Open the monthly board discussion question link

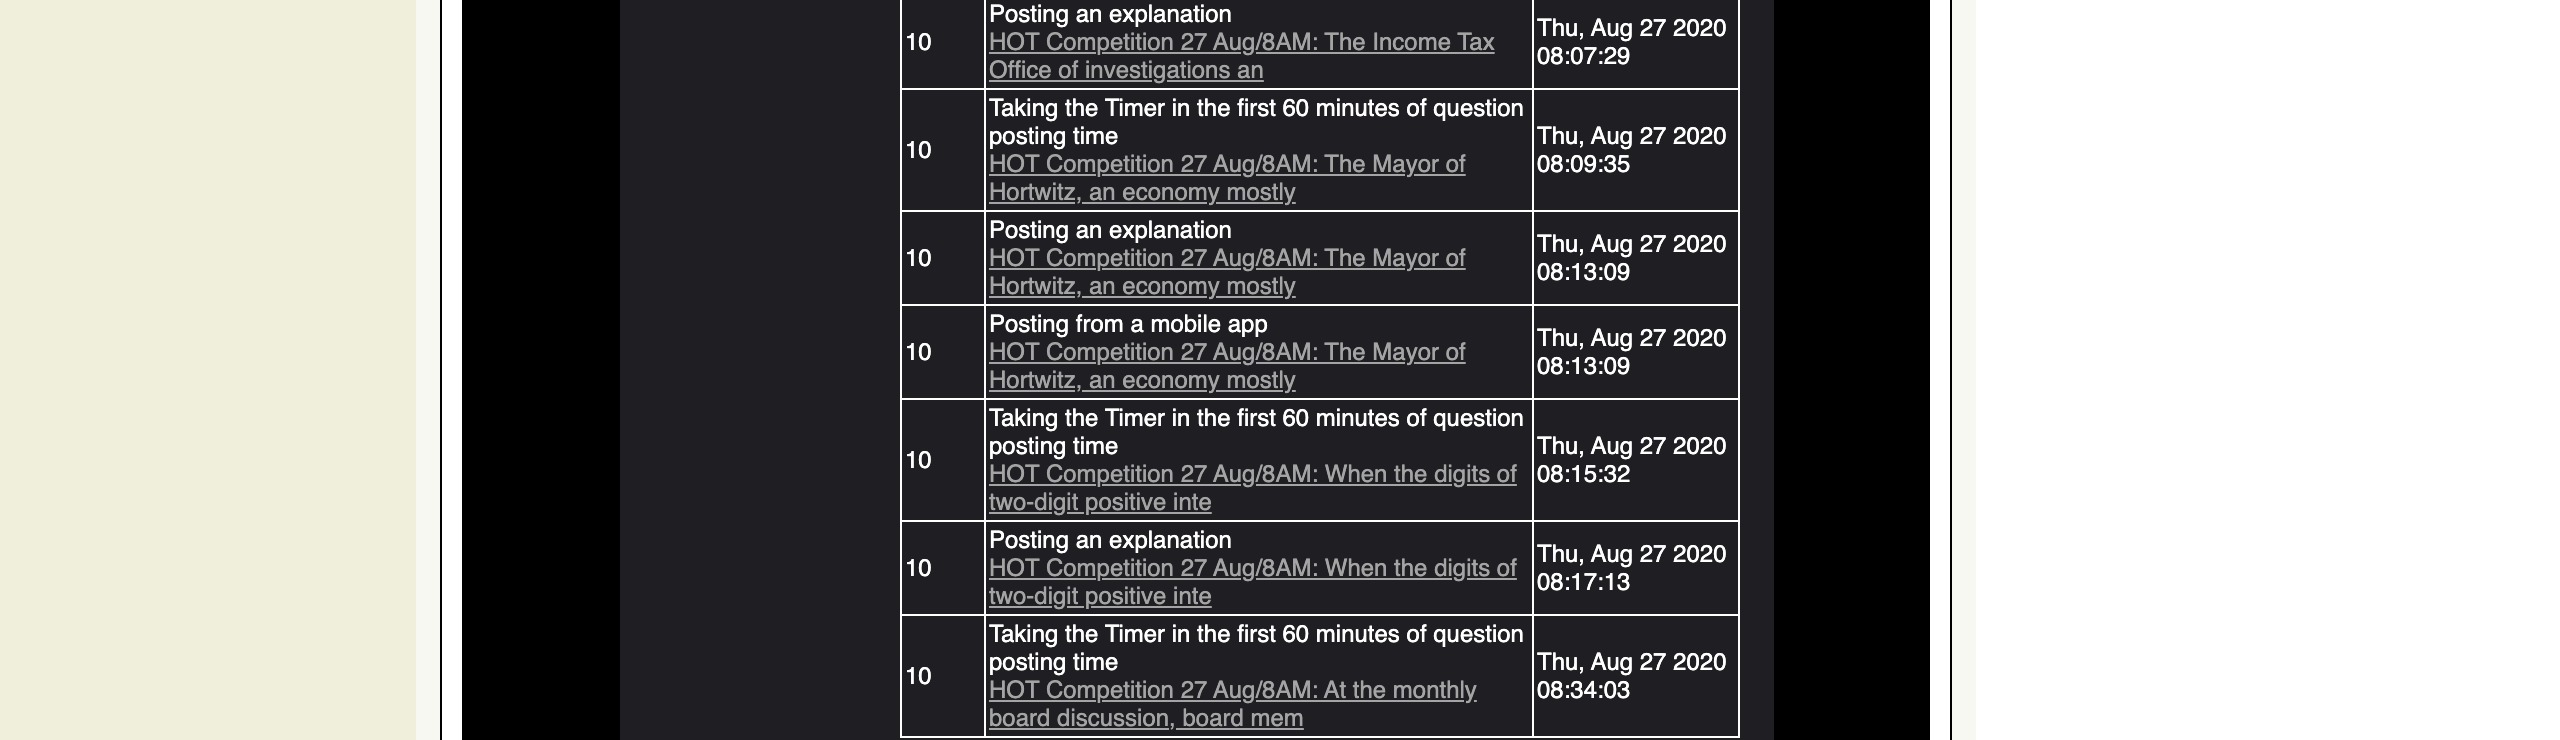pos(1233,702)
